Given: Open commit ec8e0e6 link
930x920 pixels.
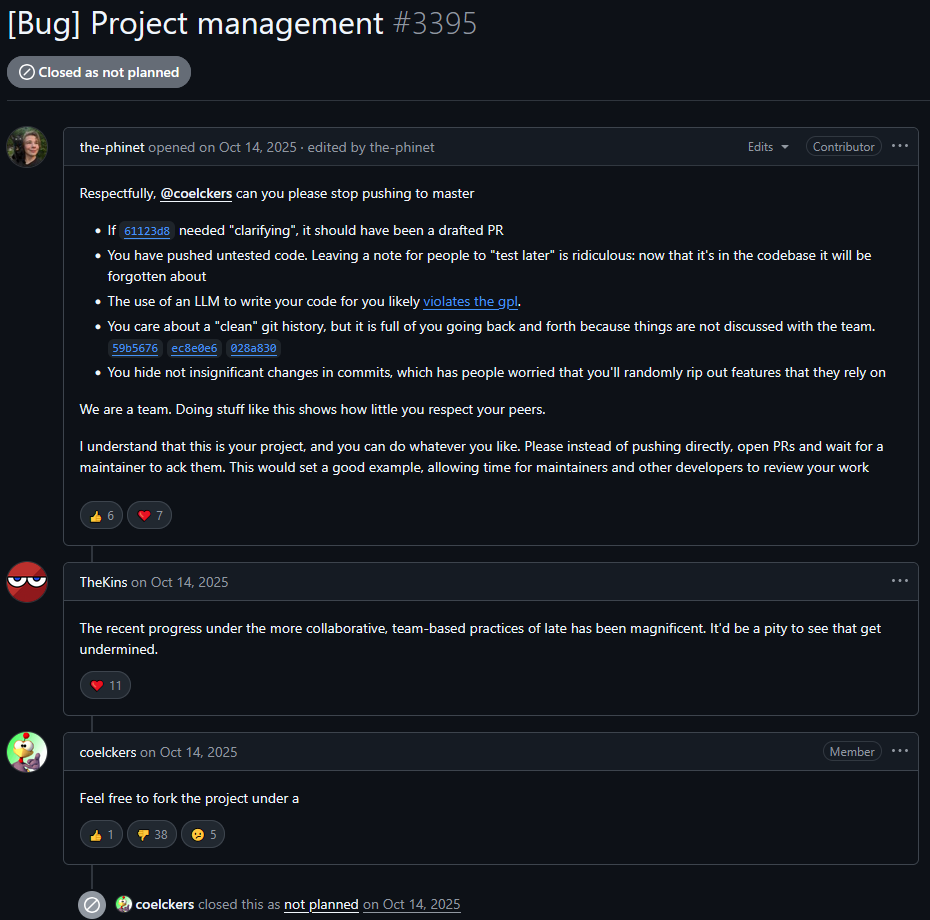Looking at the screenshot, I should tap(194, 349).
